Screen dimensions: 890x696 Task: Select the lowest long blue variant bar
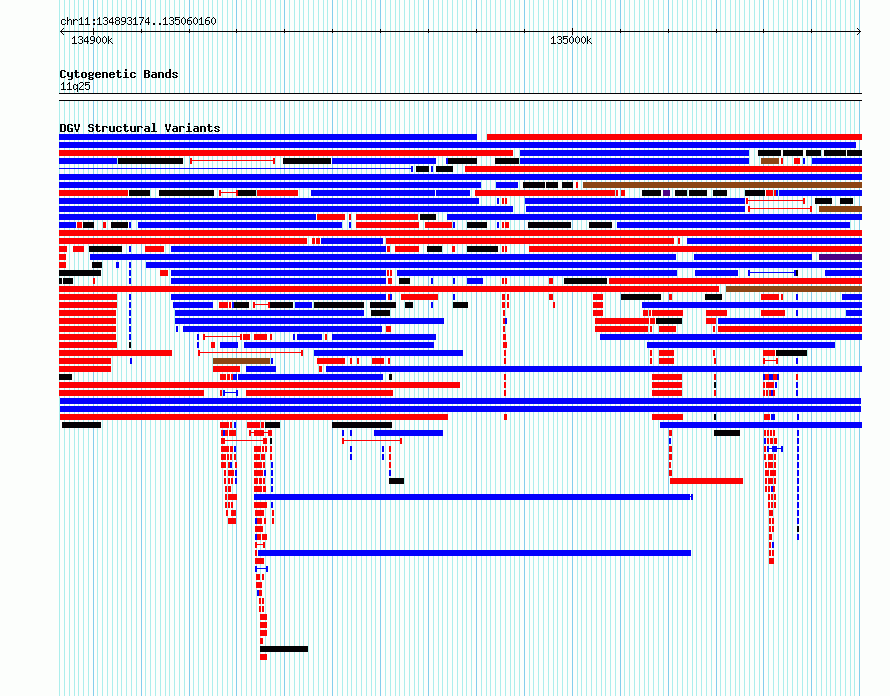tap(474, 553)
